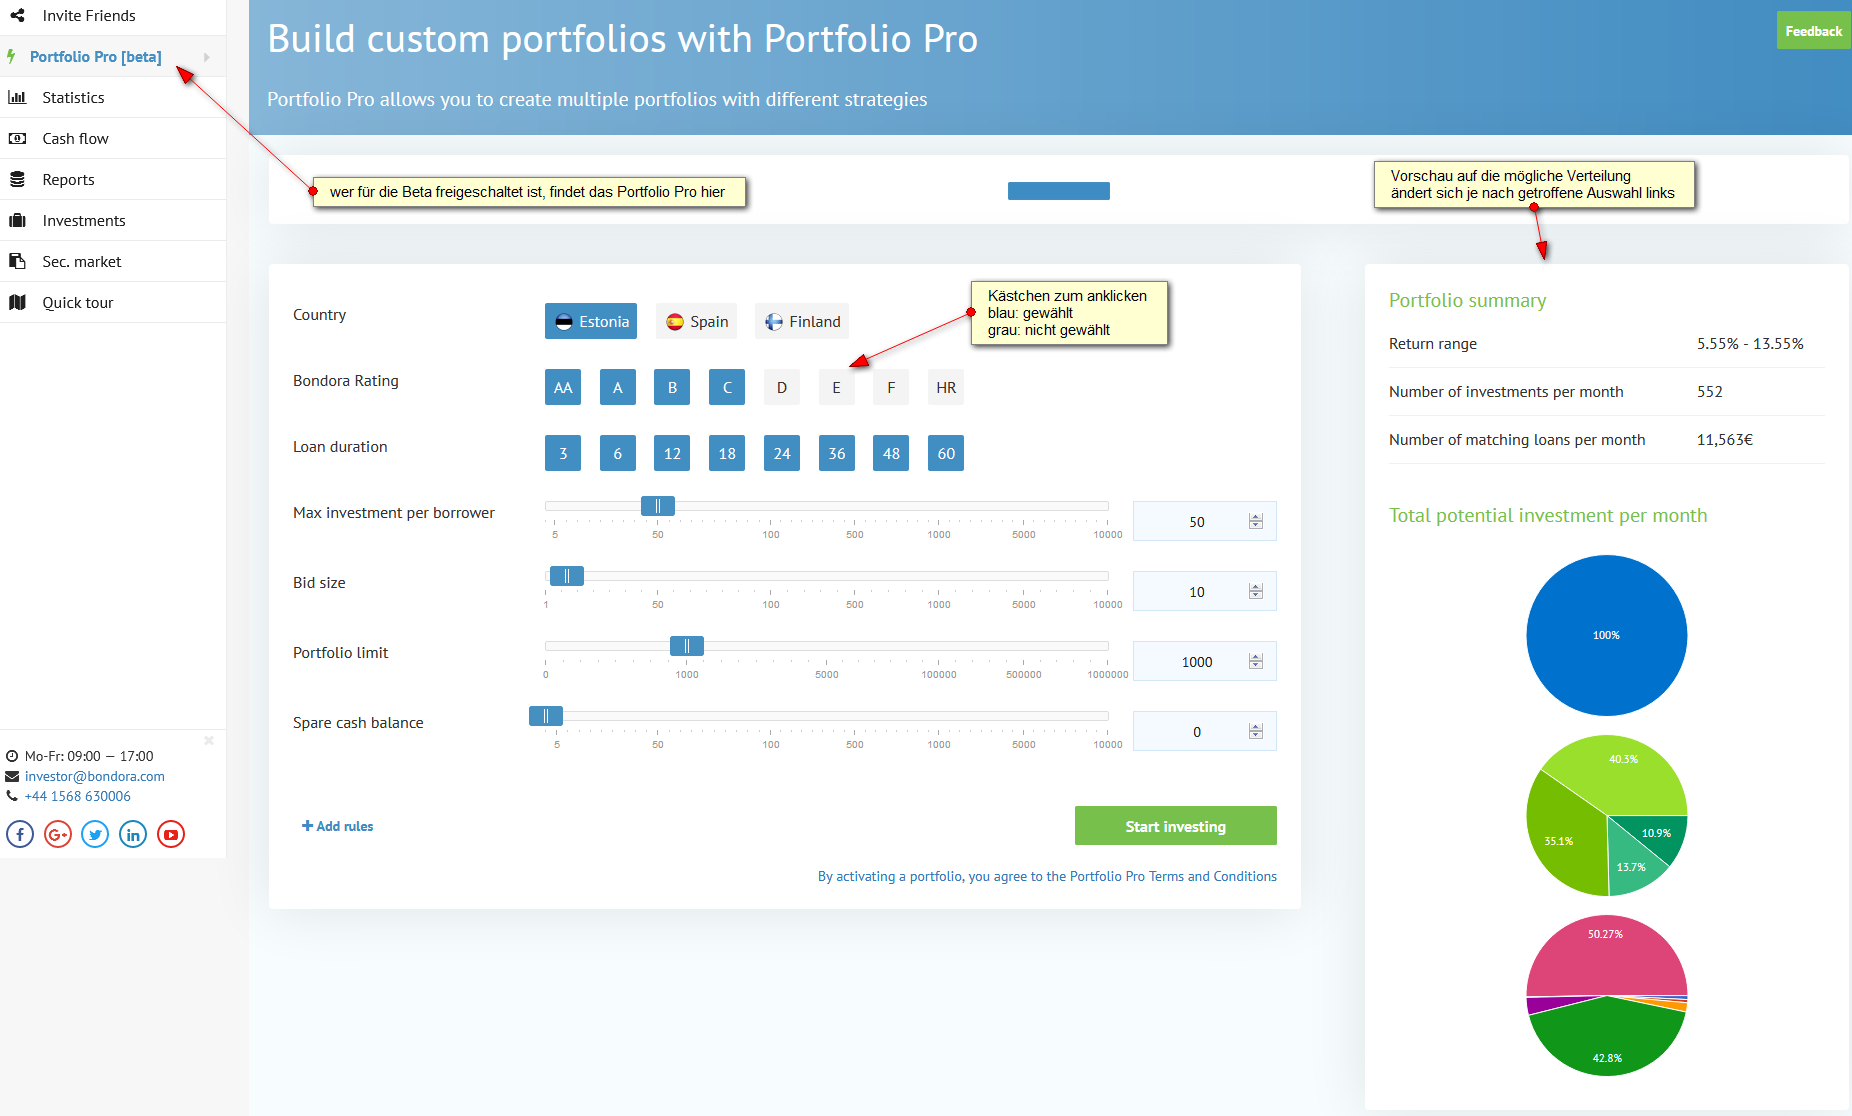This screenshot has width=1852, height=1116.
Task: Click the Portfolio limit slider handle
Action: (687, 646)
